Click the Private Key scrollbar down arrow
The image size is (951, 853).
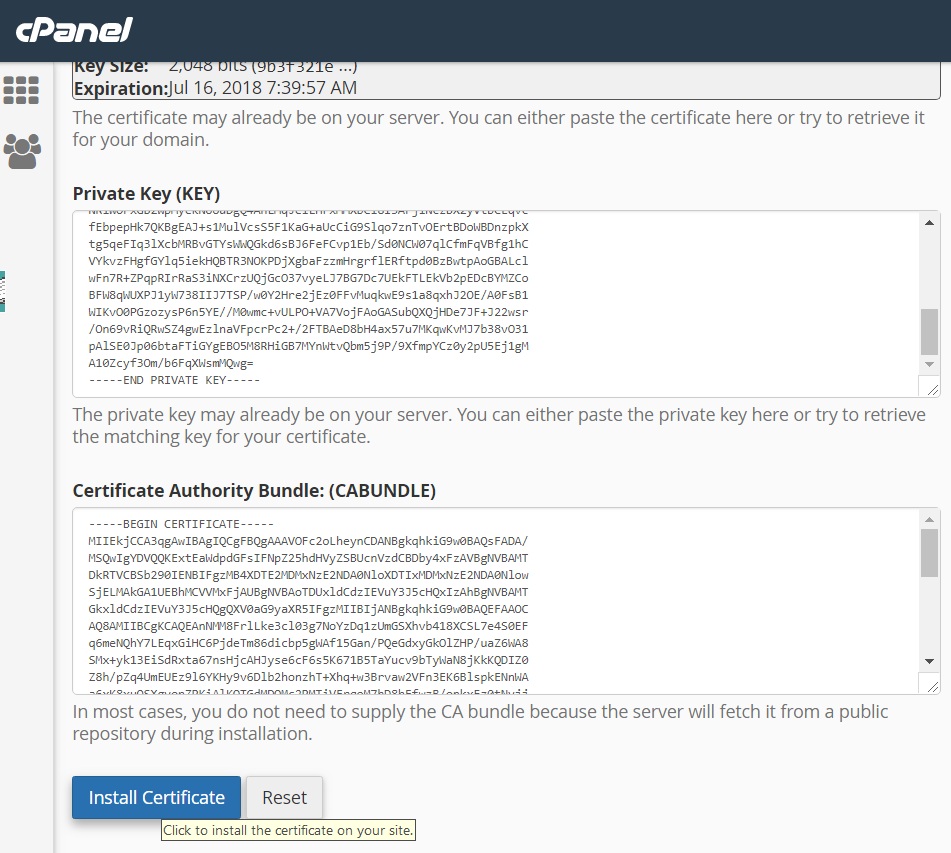(x=929, y=365)
